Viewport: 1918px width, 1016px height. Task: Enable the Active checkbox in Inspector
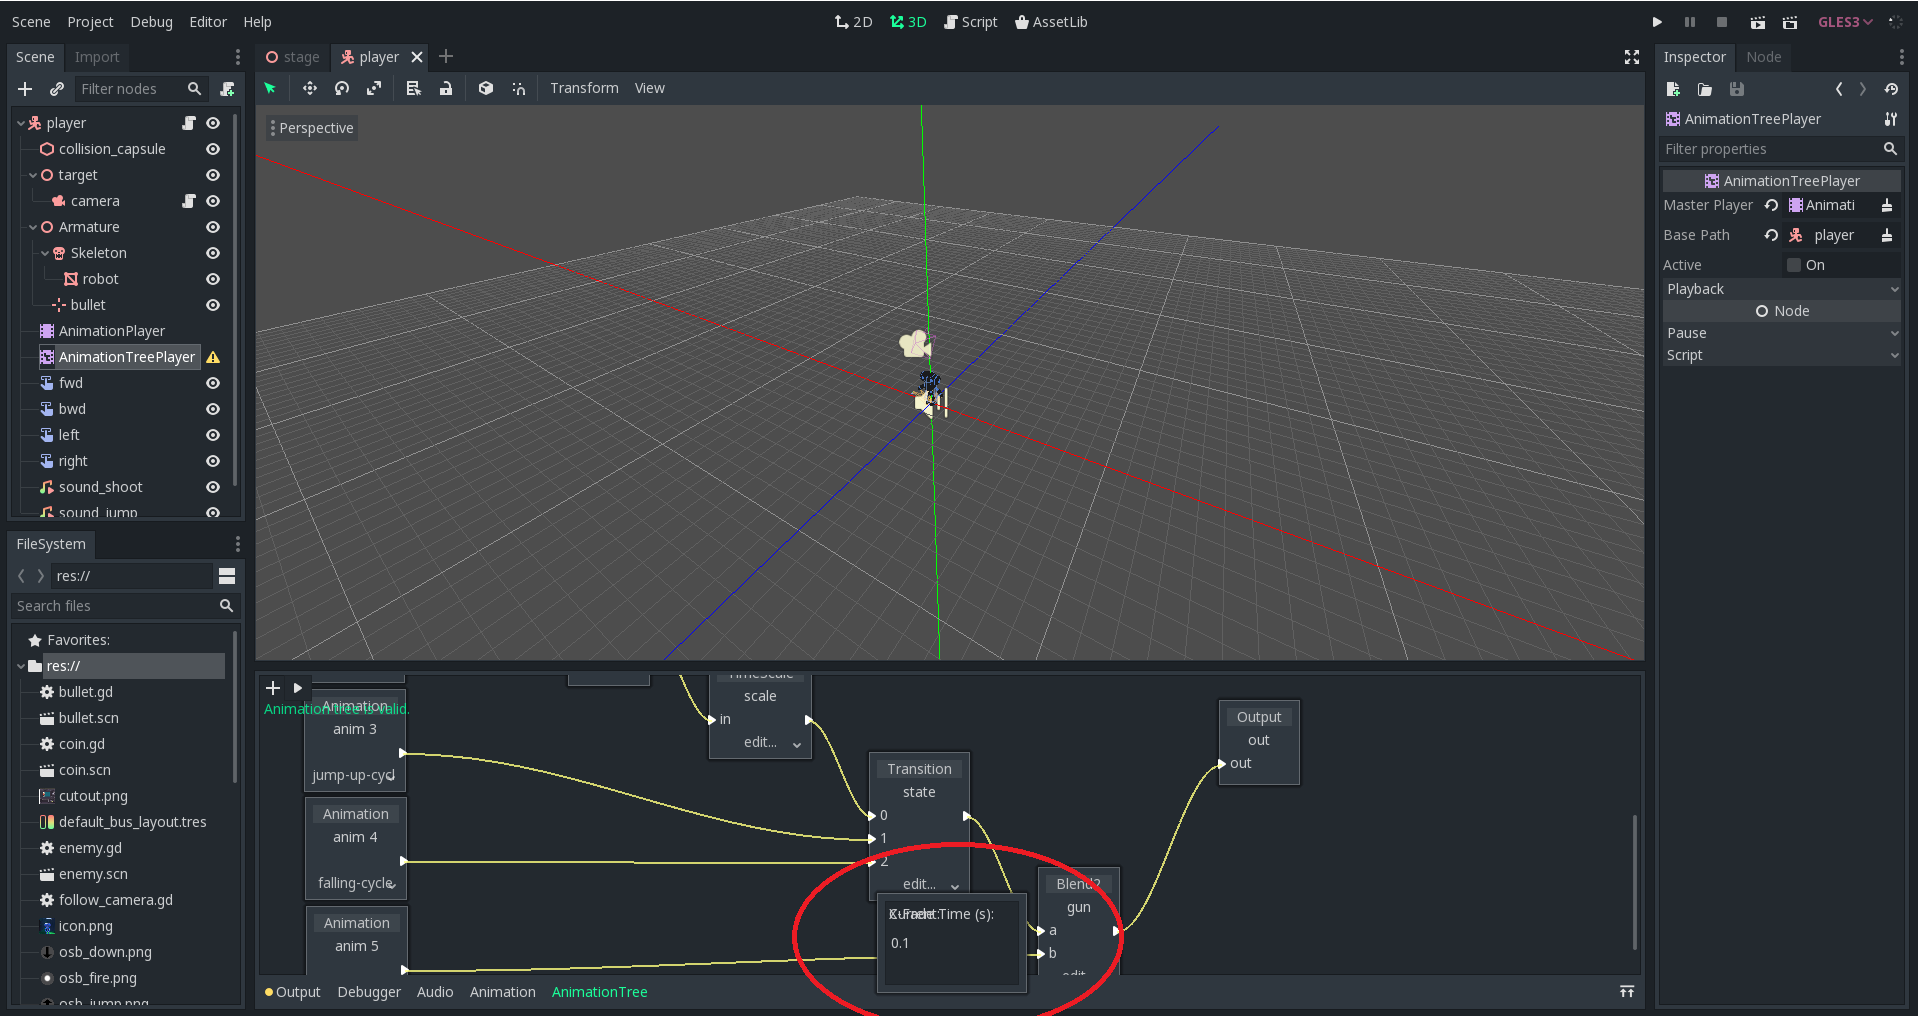(1794, 264)
